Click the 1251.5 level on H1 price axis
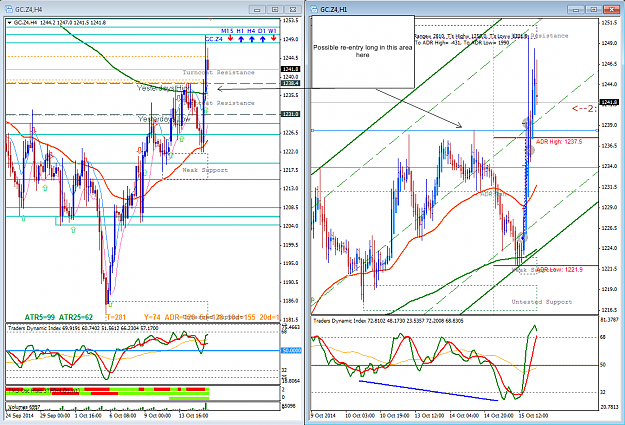625x425 pixels. pyautogui.click(x=609, y=23)
